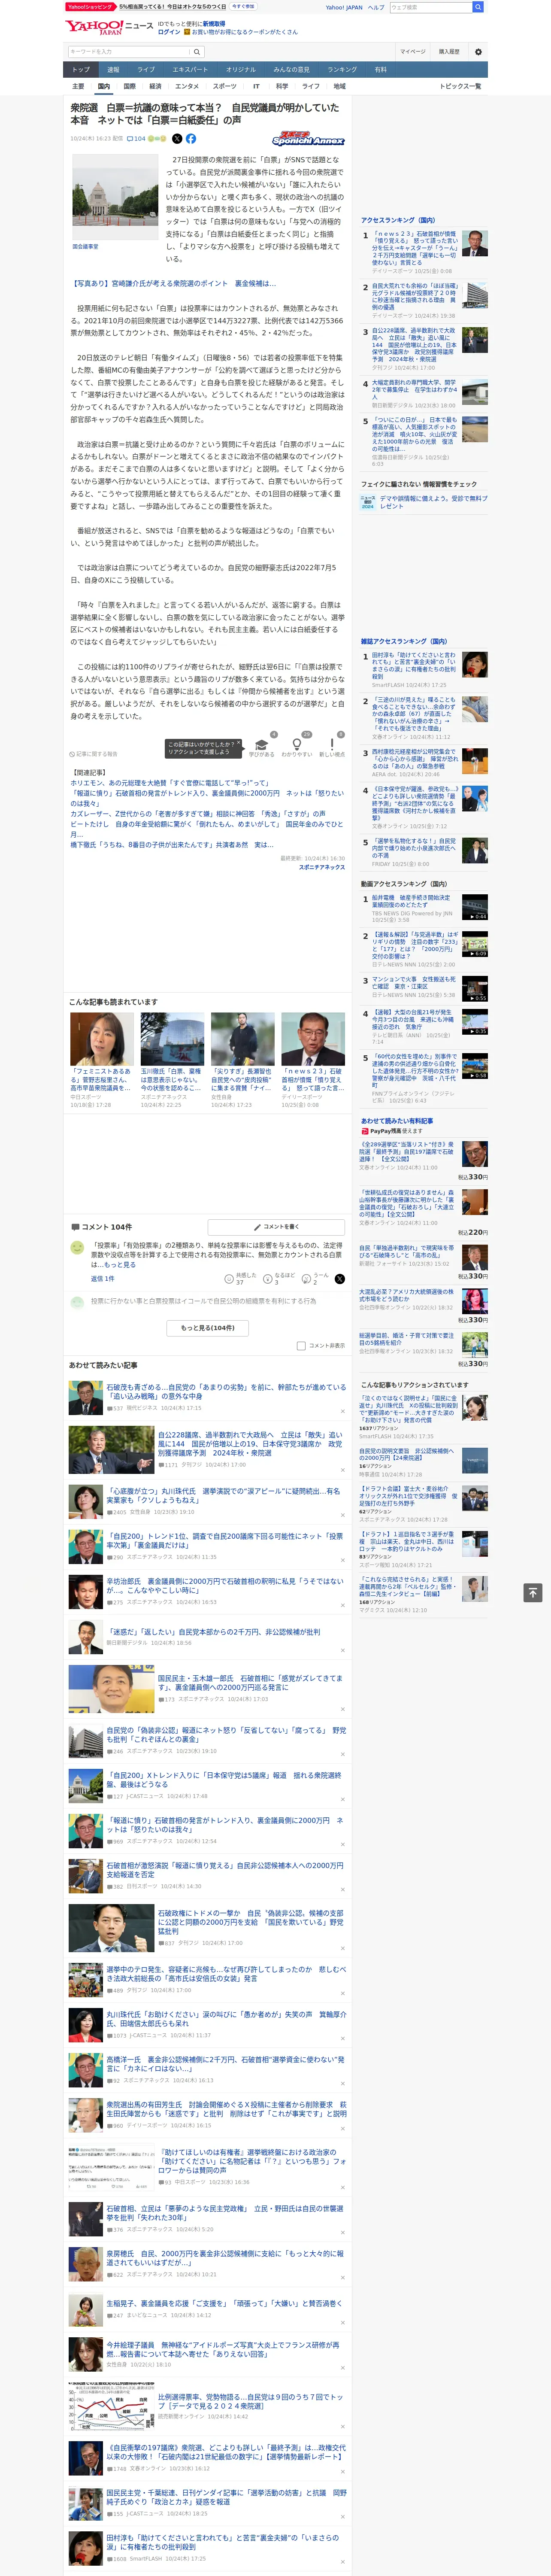551x2576 pixels.
Task: Select the トップ tab
Action: click(x=81, y=70)
